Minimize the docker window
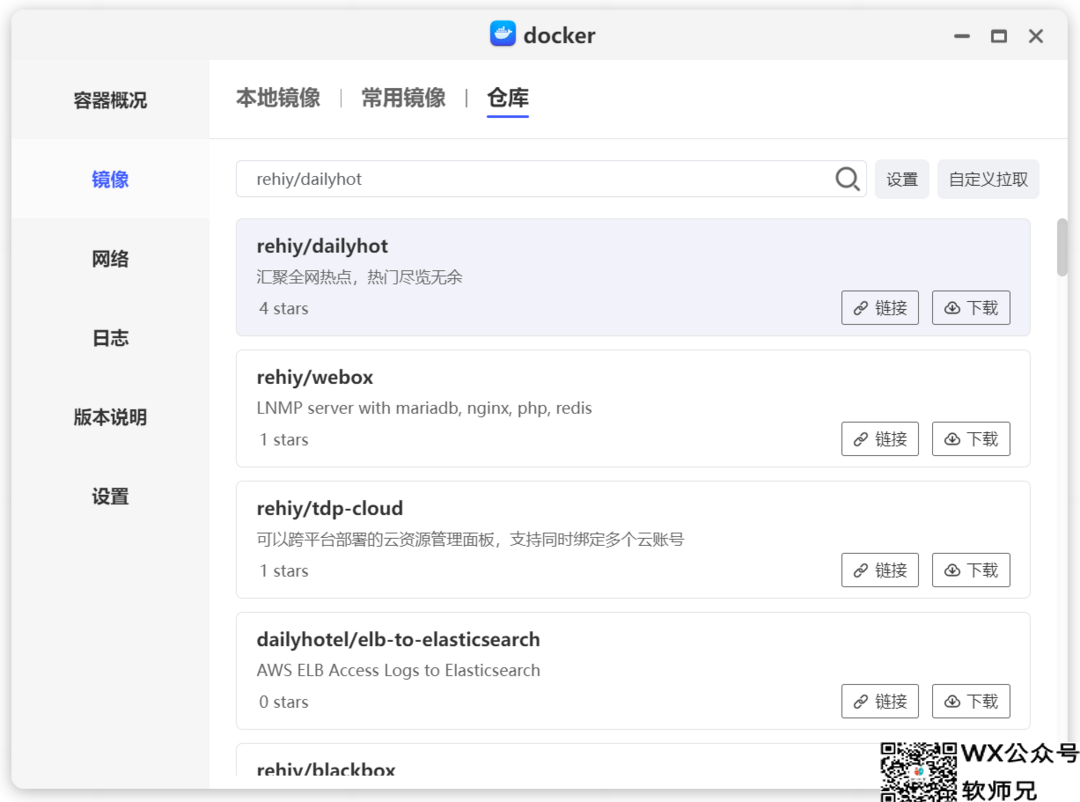 pyautogui.click(x=962, y=36)
